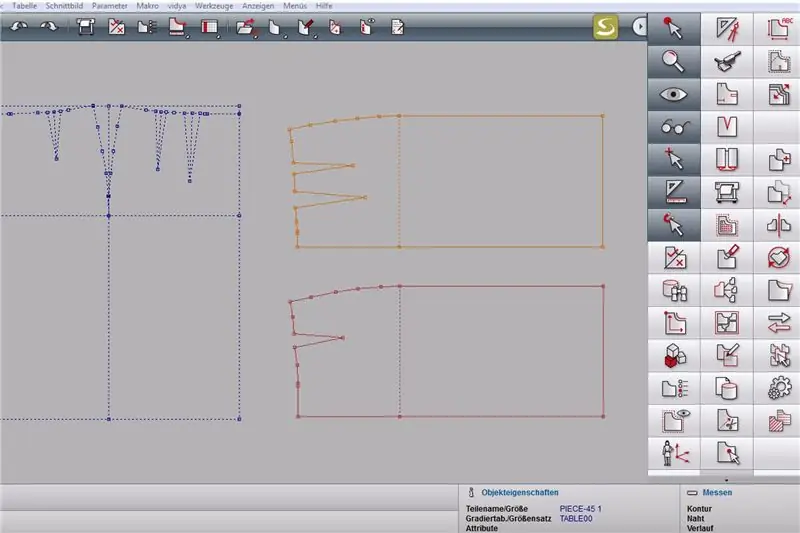Expand the tool panel bottom arrow

[727, 479]
